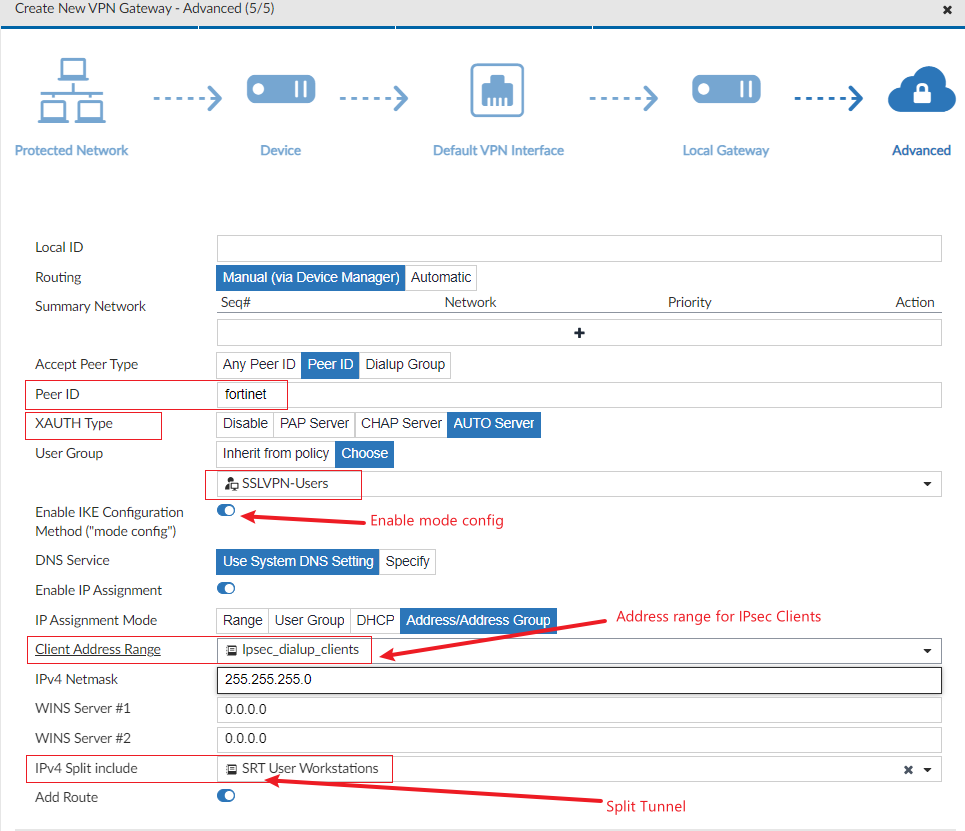Set XAUTH Type to Disable
Screen dimensions: 965x831
(x=245, y=424)
